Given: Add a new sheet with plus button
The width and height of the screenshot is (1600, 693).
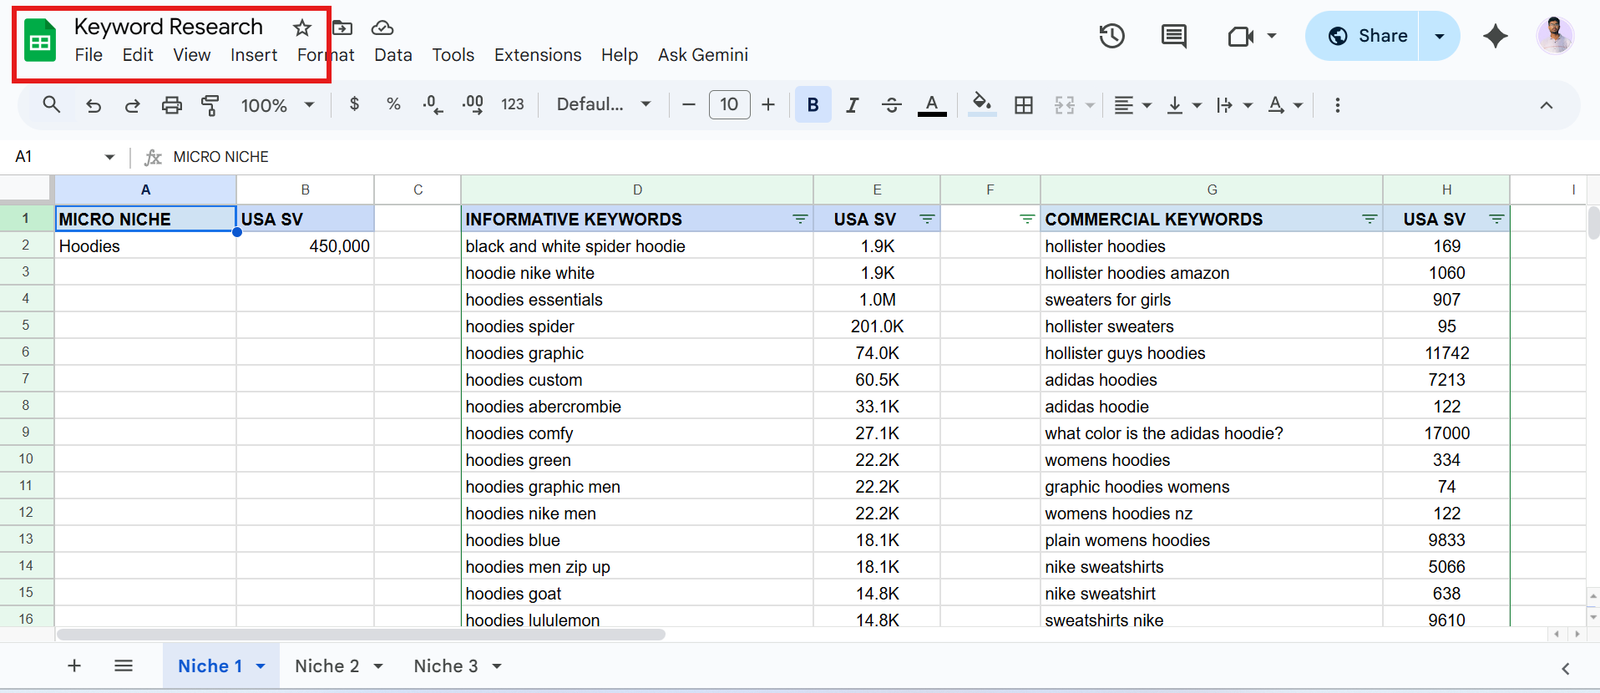Looking at the screenshot, I should (x=74, y=666).
